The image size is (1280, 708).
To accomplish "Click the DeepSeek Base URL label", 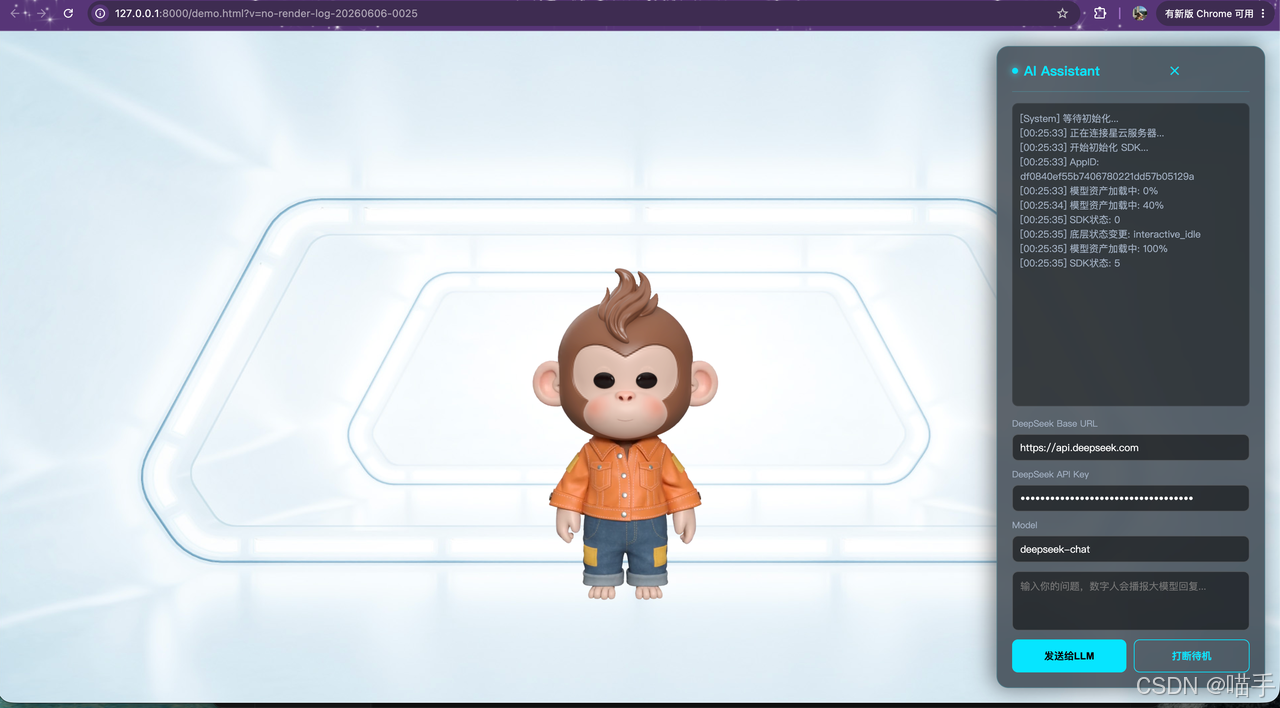I will [x=1054, y=424].
